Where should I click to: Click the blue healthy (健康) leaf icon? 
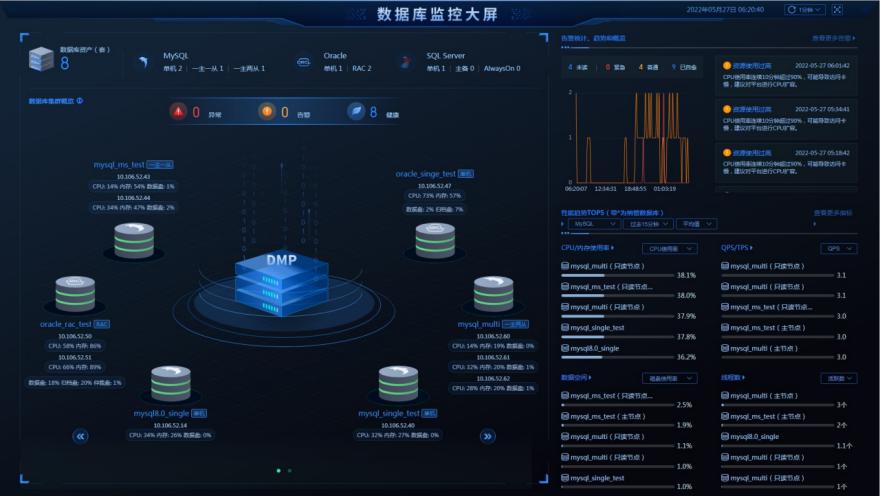point(355,112)
